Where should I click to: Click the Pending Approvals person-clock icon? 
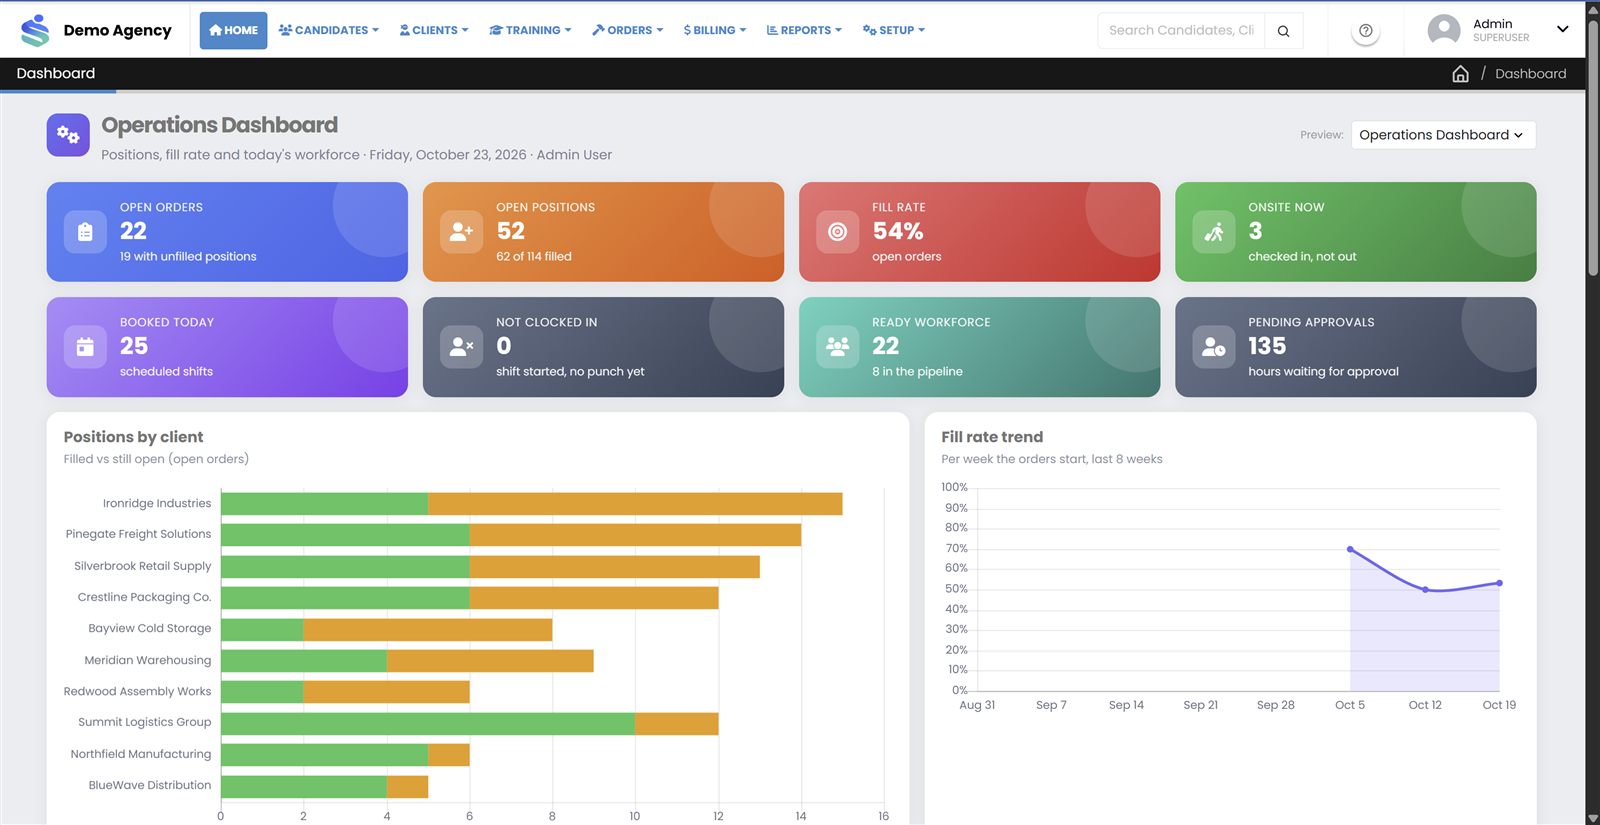(1213, 347)
